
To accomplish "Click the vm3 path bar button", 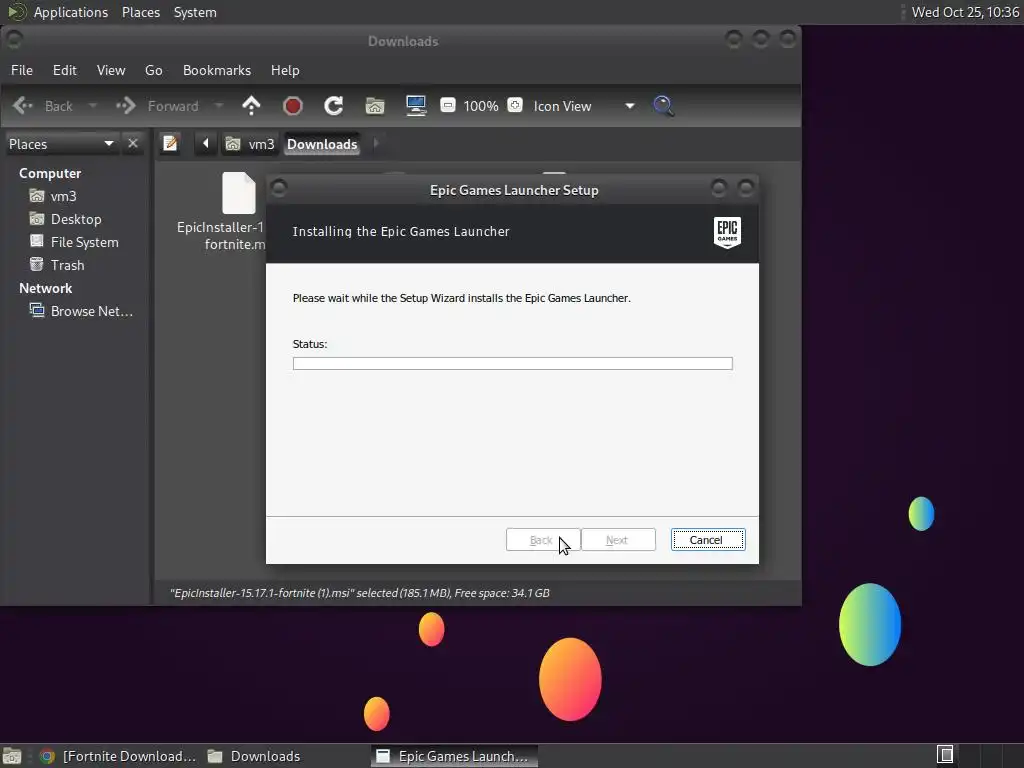I will point(250,144).
